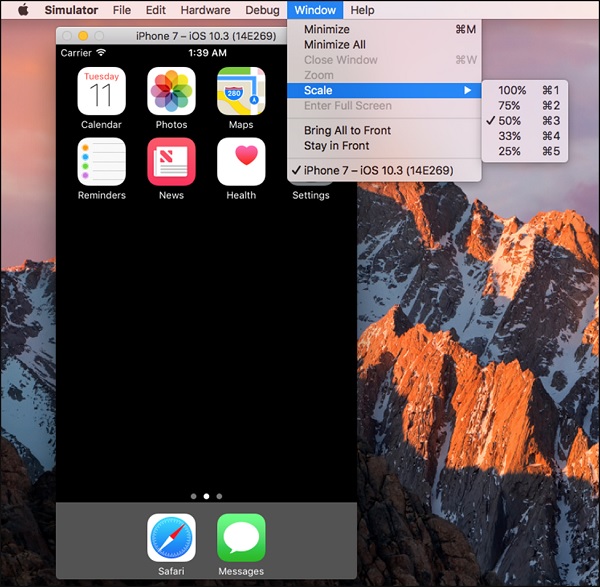Open the Reminders app
600x587 pixels.
pos(101,162)
